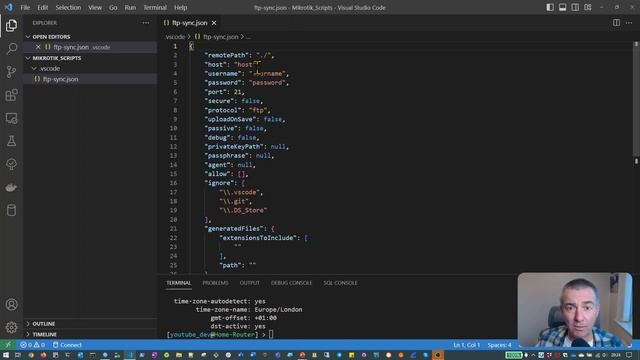Close the ftp-sync.json editor tab

[214, 23]
